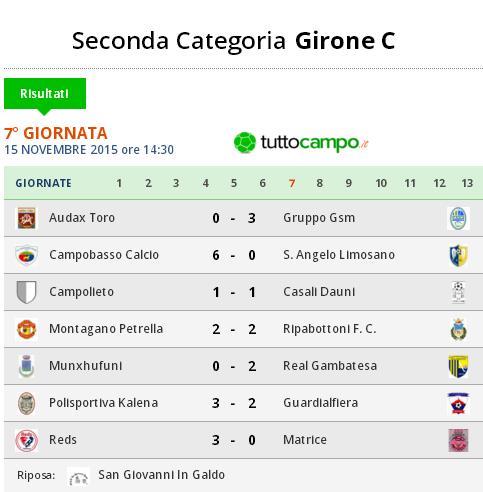This screenshot has height=492, width=483.
Task: Click the Munxhufuni team name
Action: coord(86,366)
